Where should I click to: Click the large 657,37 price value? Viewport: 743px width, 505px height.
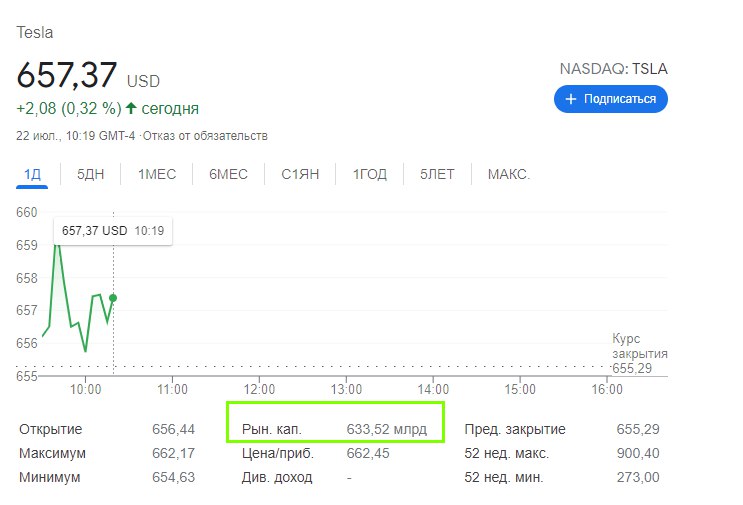pyautogui.click(x=67, y=75)
